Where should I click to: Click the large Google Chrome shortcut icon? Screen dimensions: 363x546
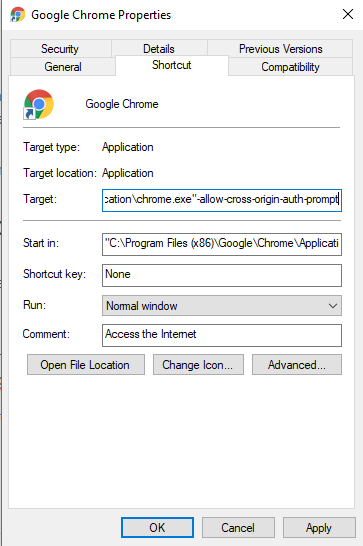[39, 104]
